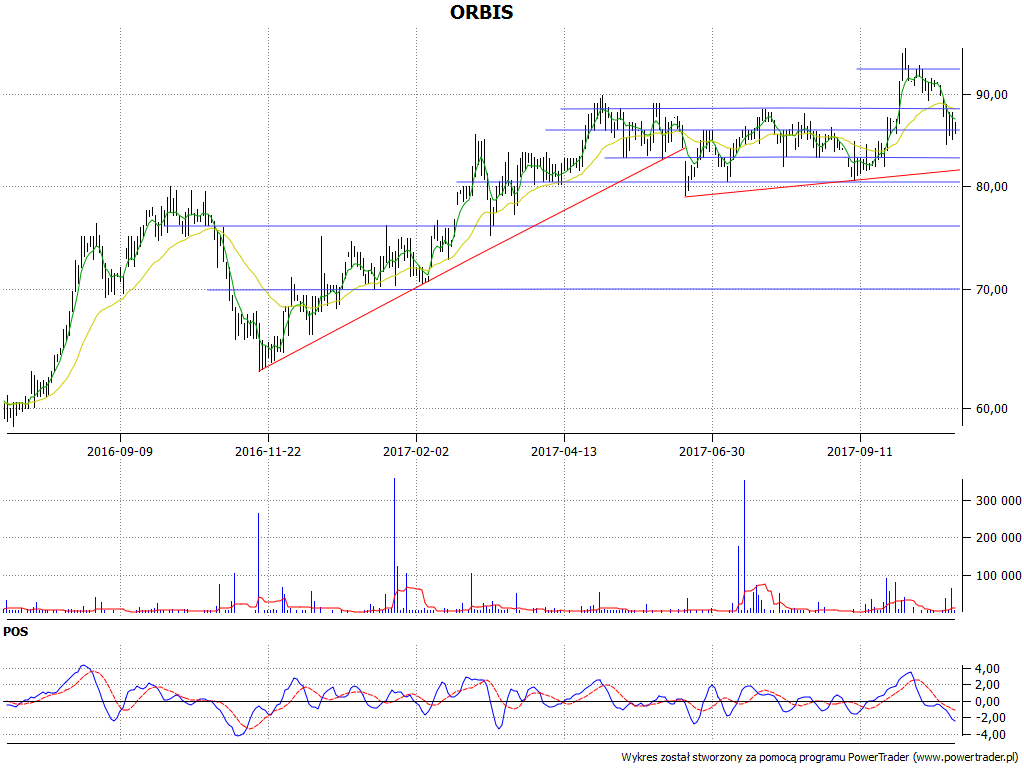Select the 300 000 volume axis label

tap(997, 501)
